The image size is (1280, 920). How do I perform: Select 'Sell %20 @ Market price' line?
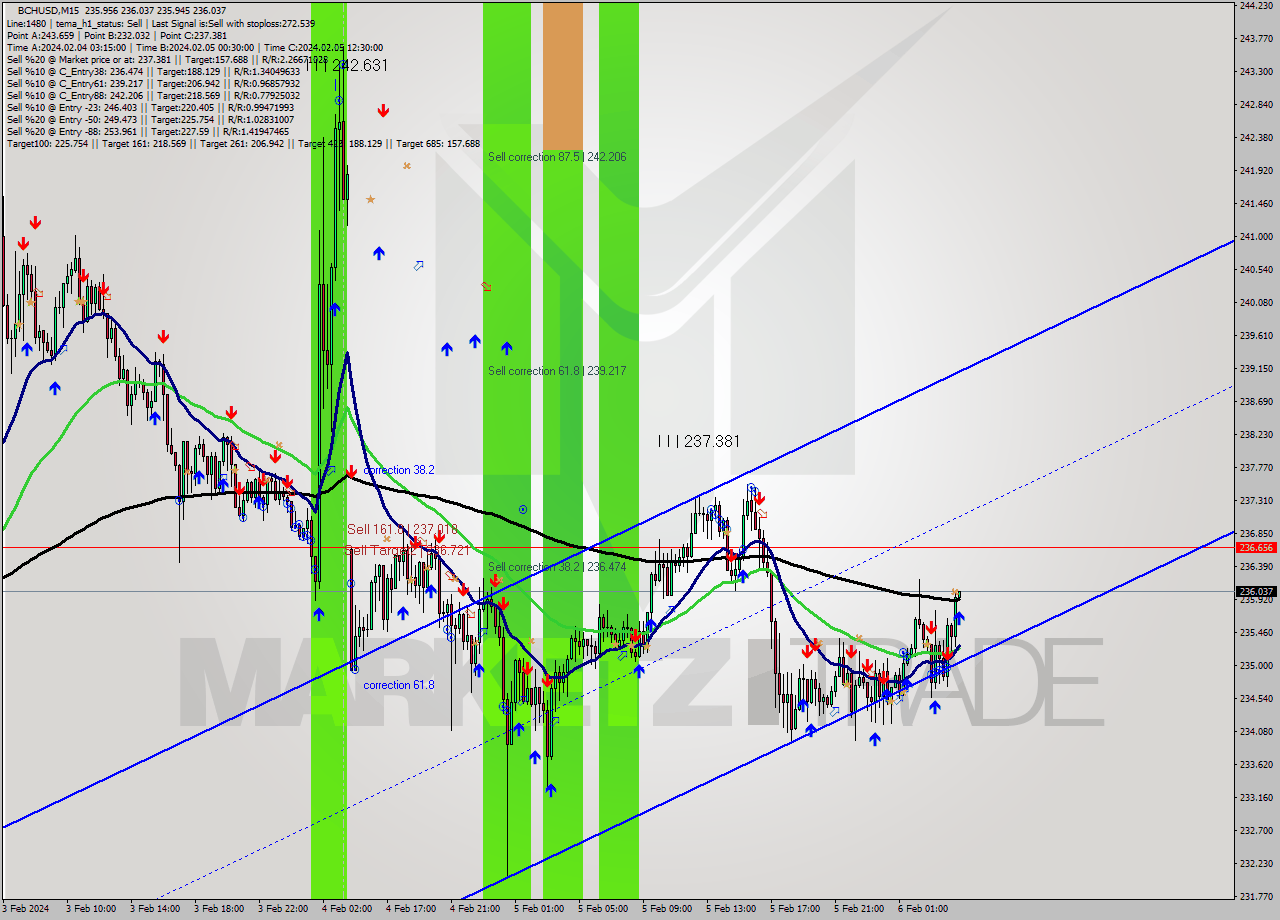167,59
